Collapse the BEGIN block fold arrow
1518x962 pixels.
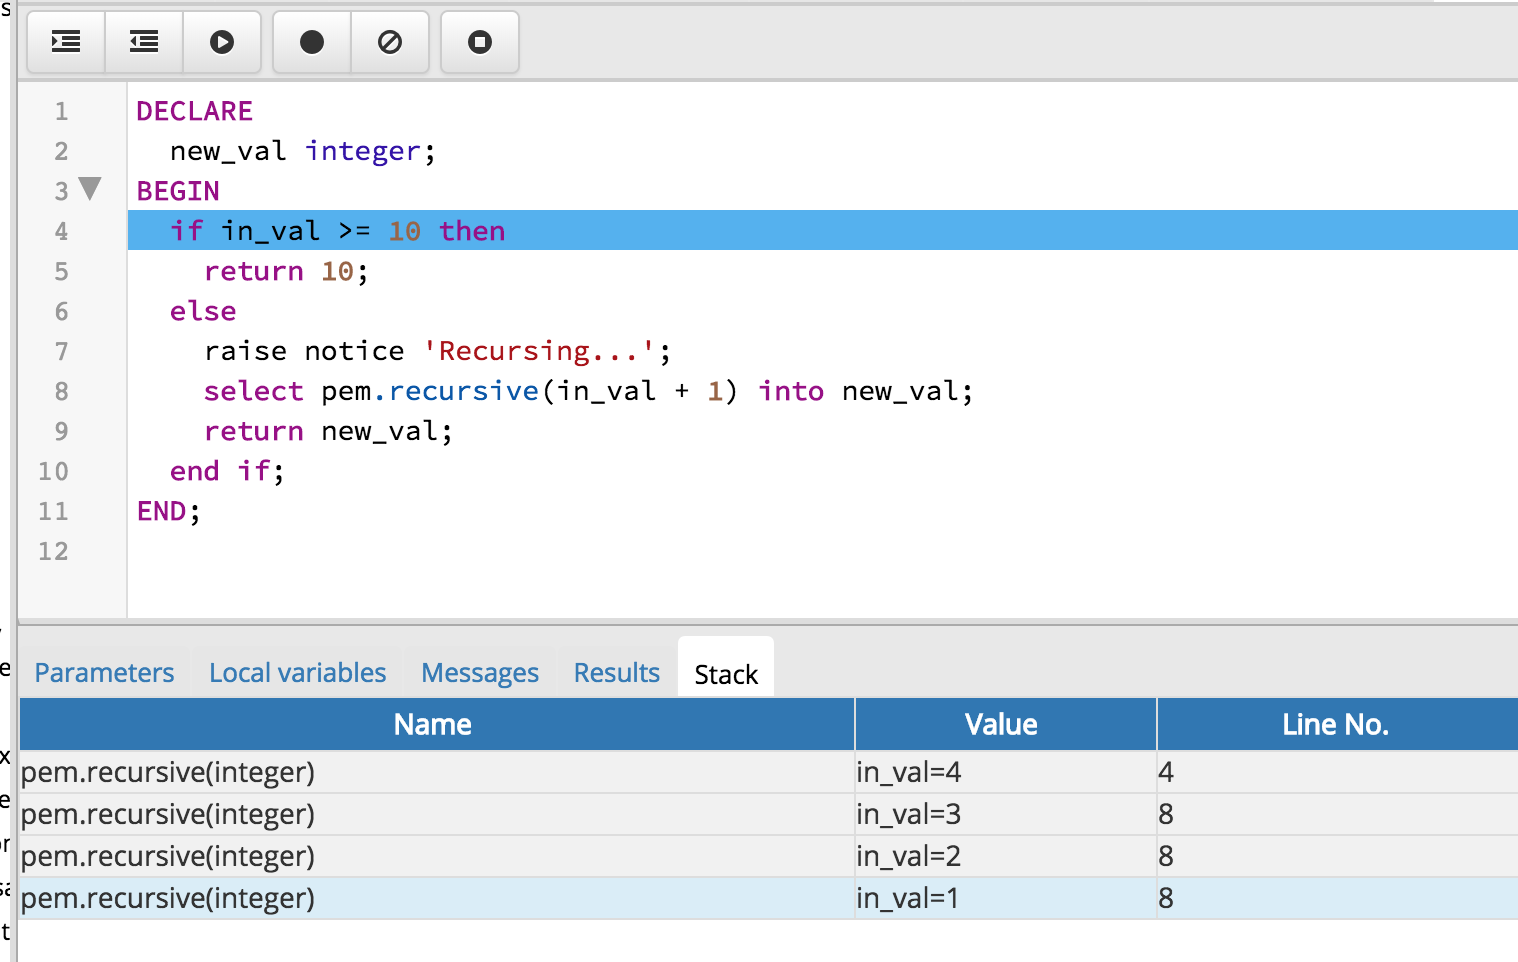click(x=90, y=188)
